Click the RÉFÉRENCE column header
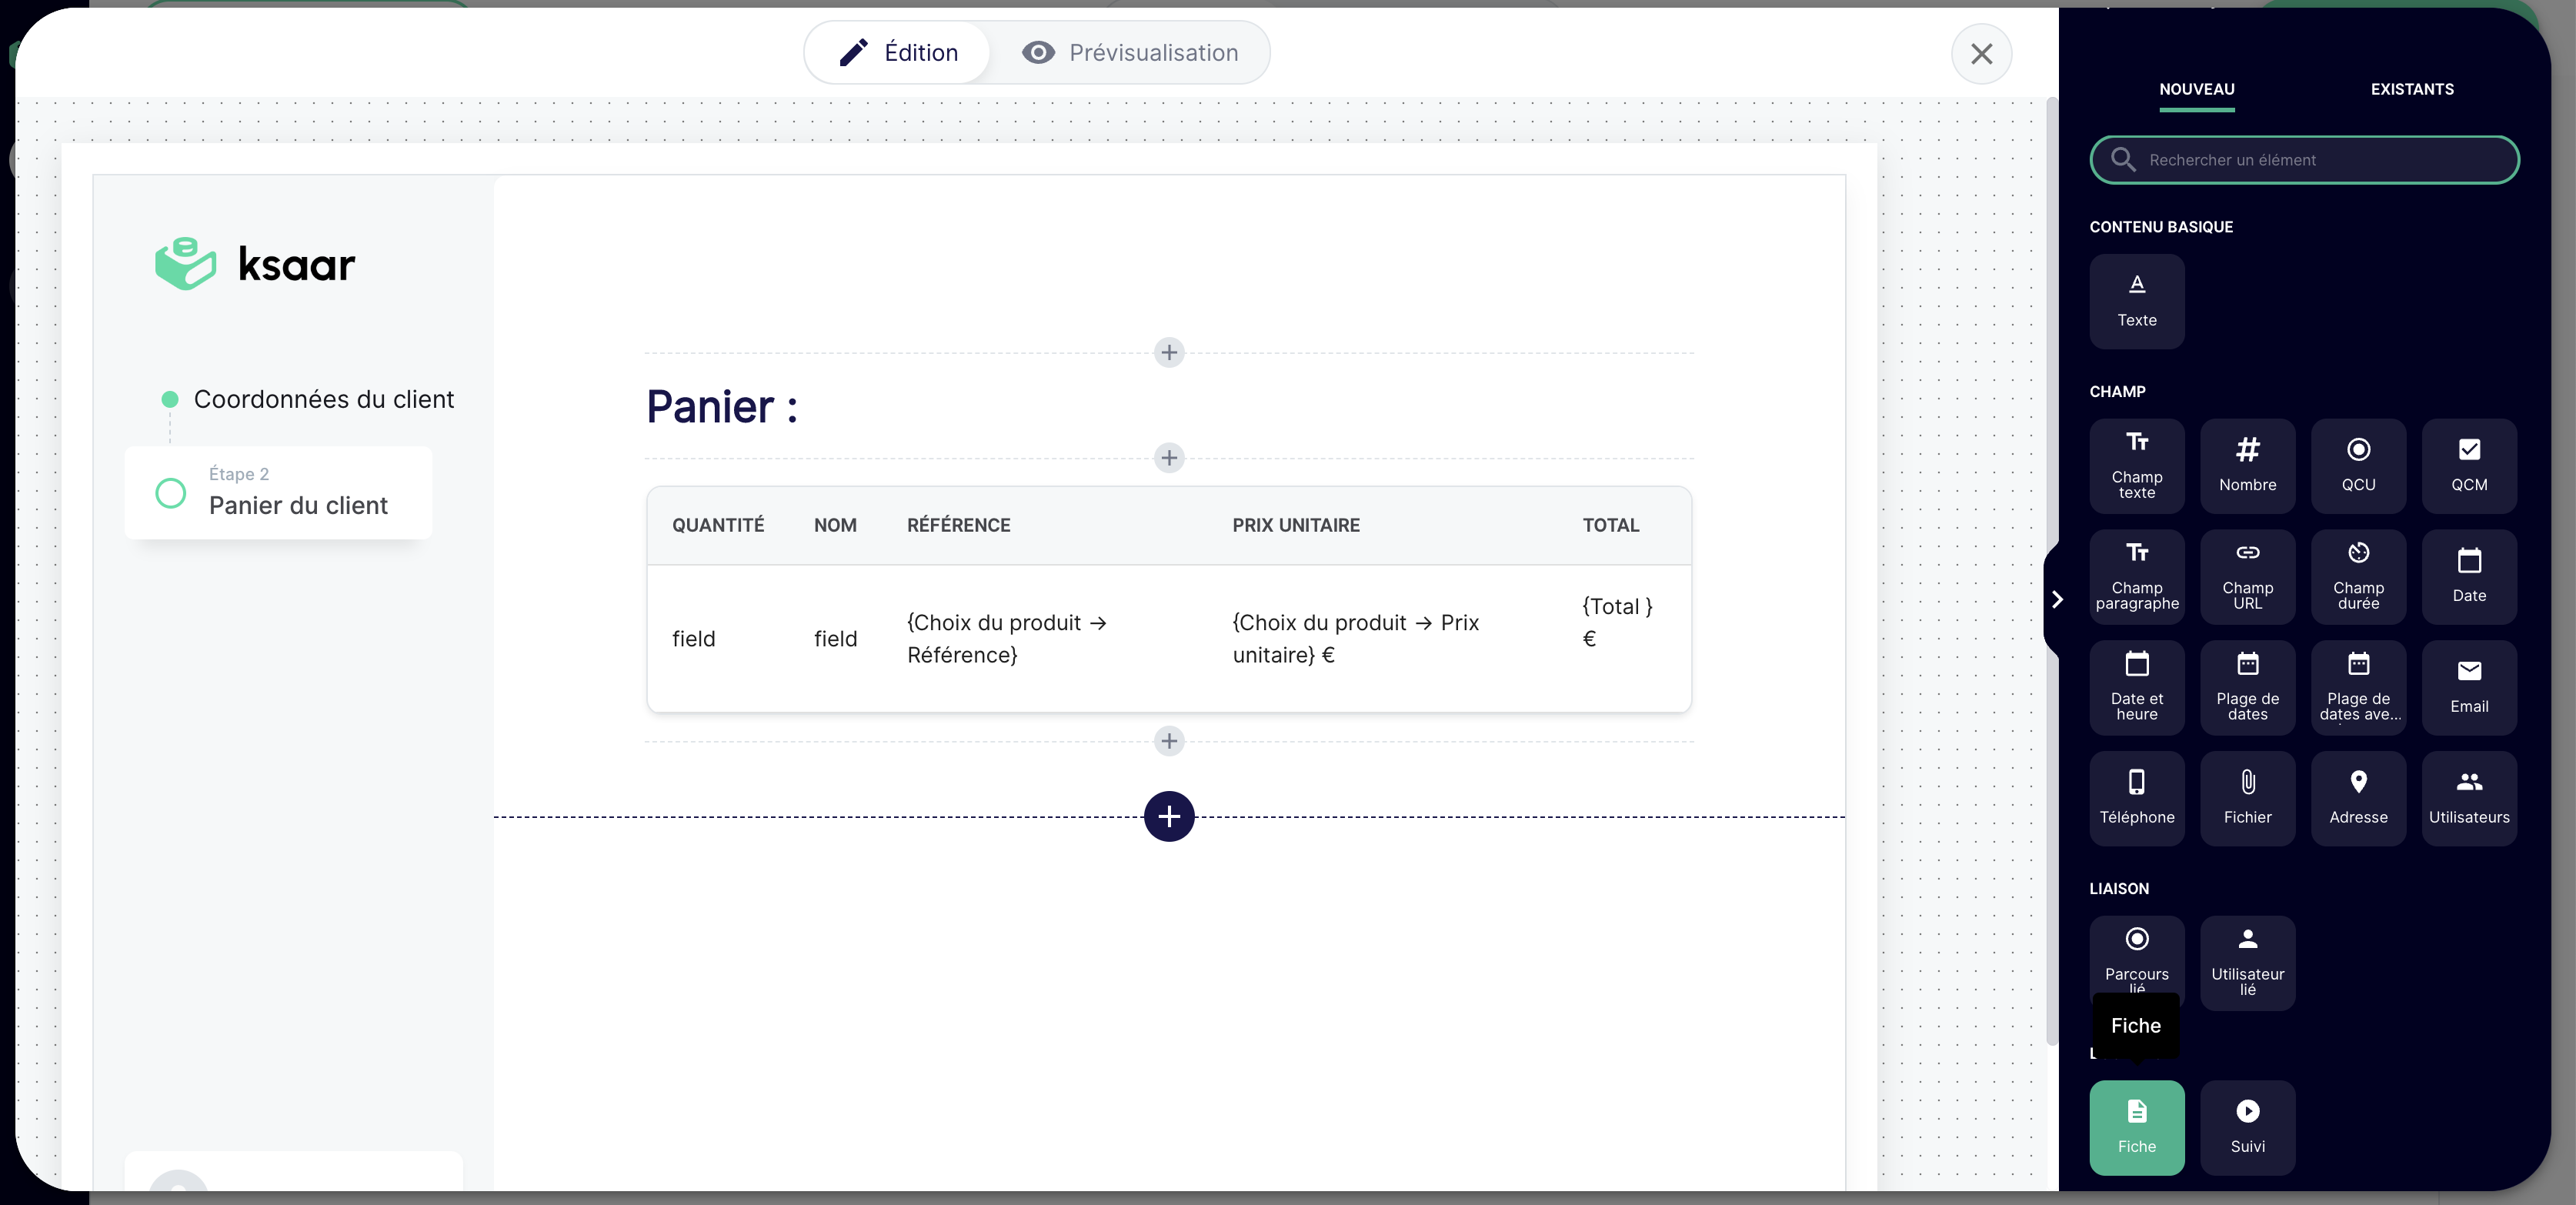This screenshot has height=1205, width=2576. point(958,525)
